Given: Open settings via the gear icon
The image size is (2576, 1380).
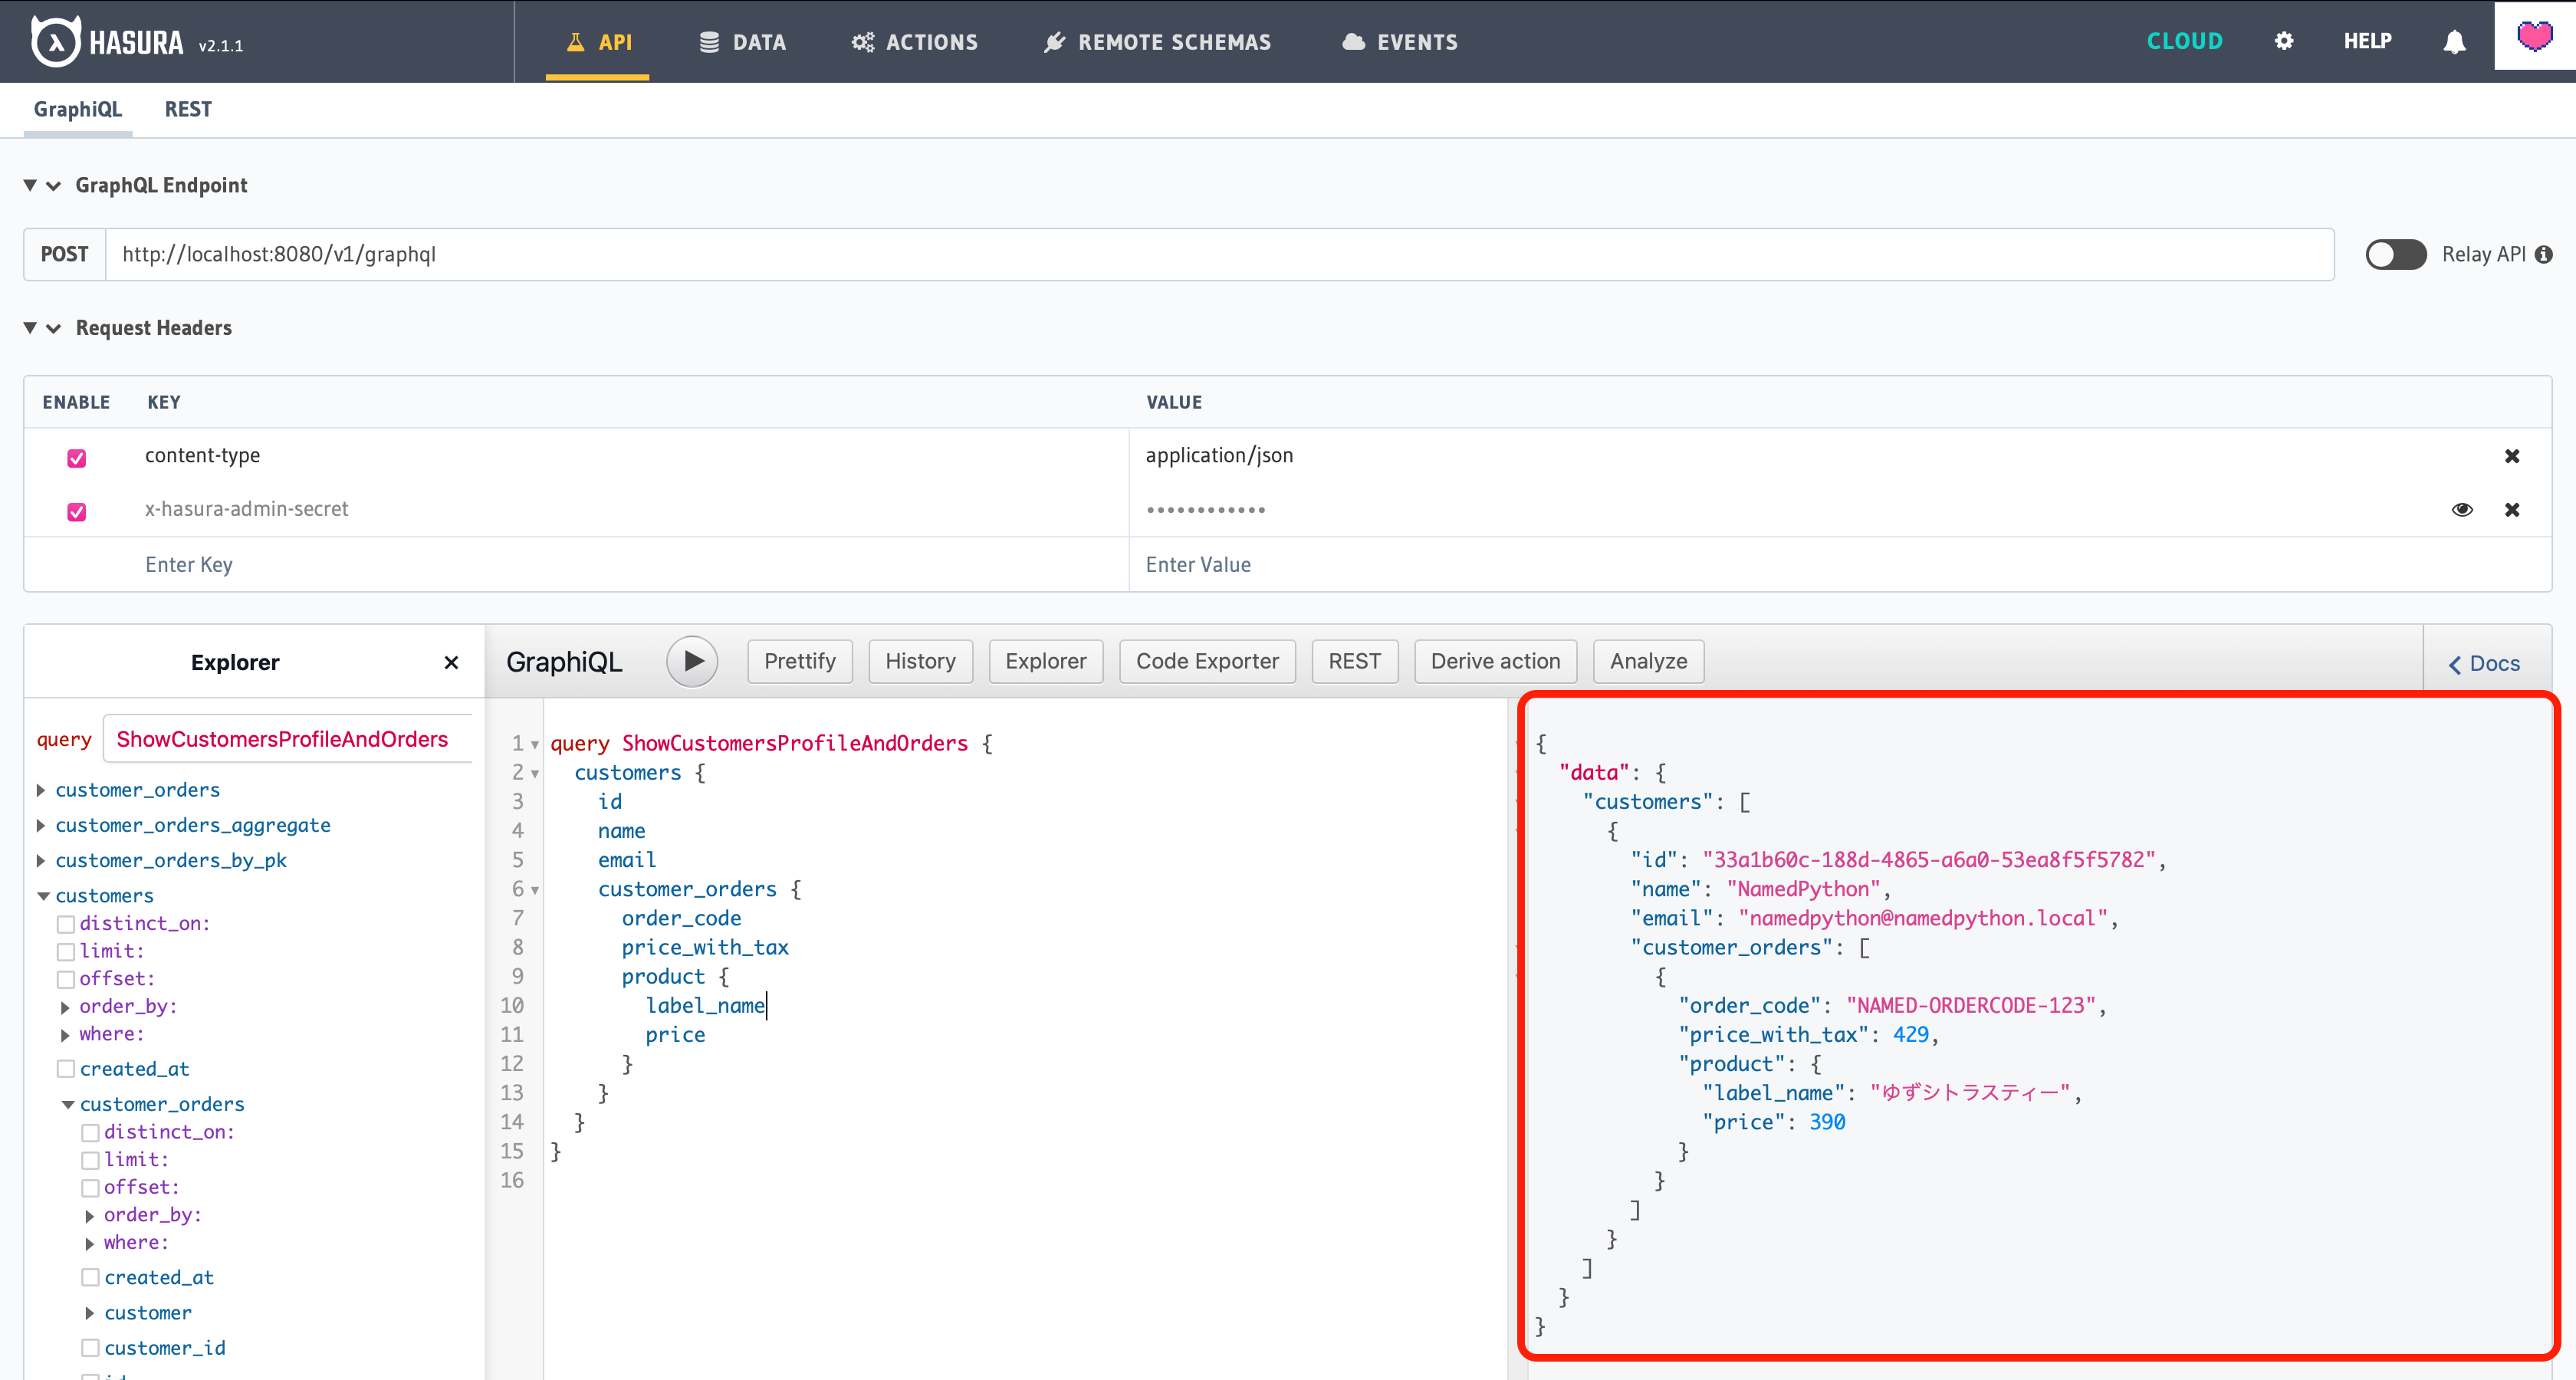Looking at the screenshot, I should coord(2283,41).
